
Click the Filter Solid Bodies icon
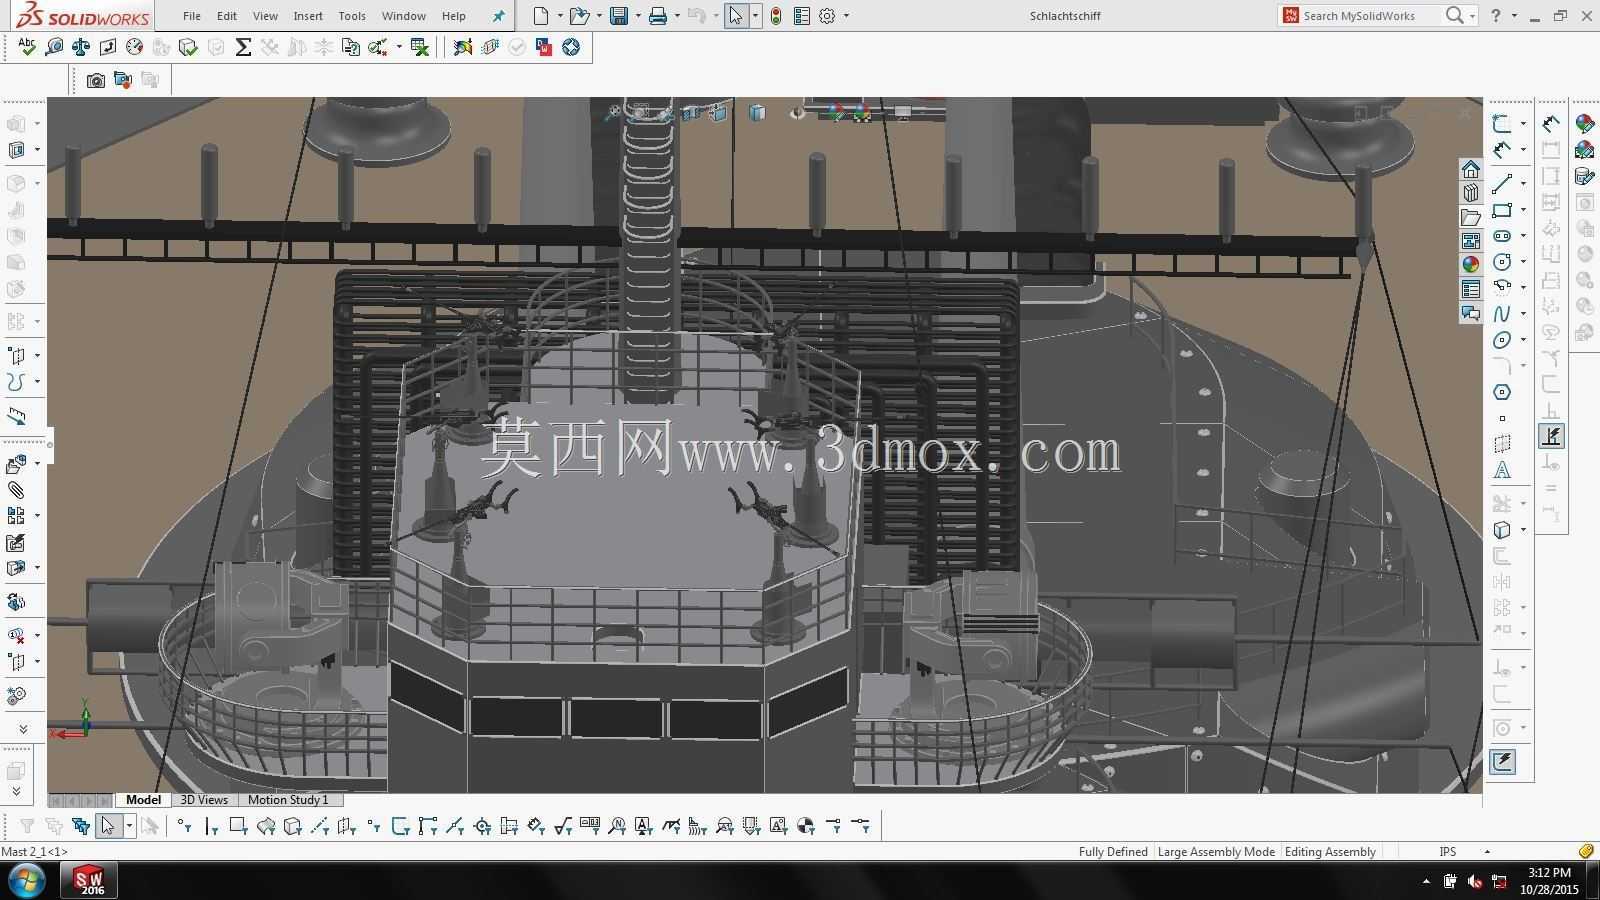click(292, 826)
